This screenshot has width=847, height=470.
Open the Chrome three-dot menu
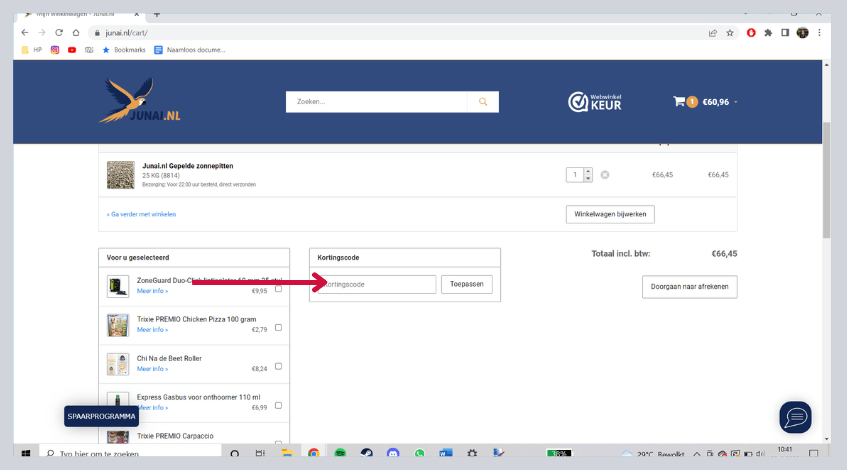(x=820, y=32)
